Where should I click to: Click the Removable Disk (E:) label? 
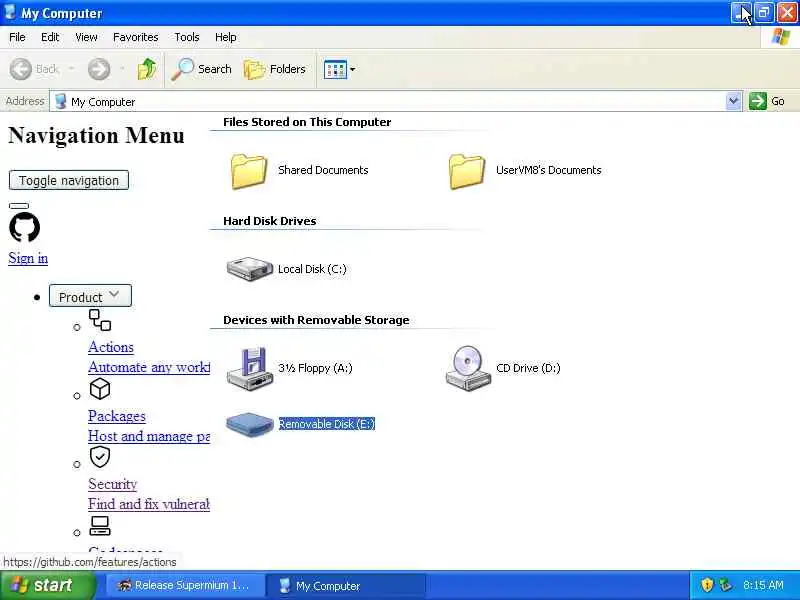pos(327,424)
